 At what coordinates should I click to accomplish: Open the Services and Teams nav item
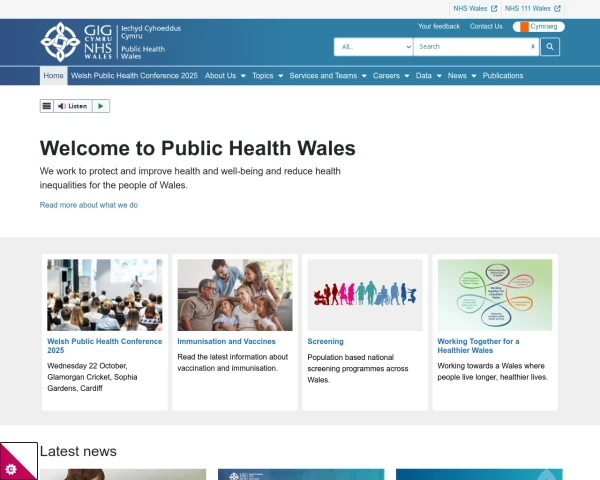pyautogui.click(x=323, y=76)
